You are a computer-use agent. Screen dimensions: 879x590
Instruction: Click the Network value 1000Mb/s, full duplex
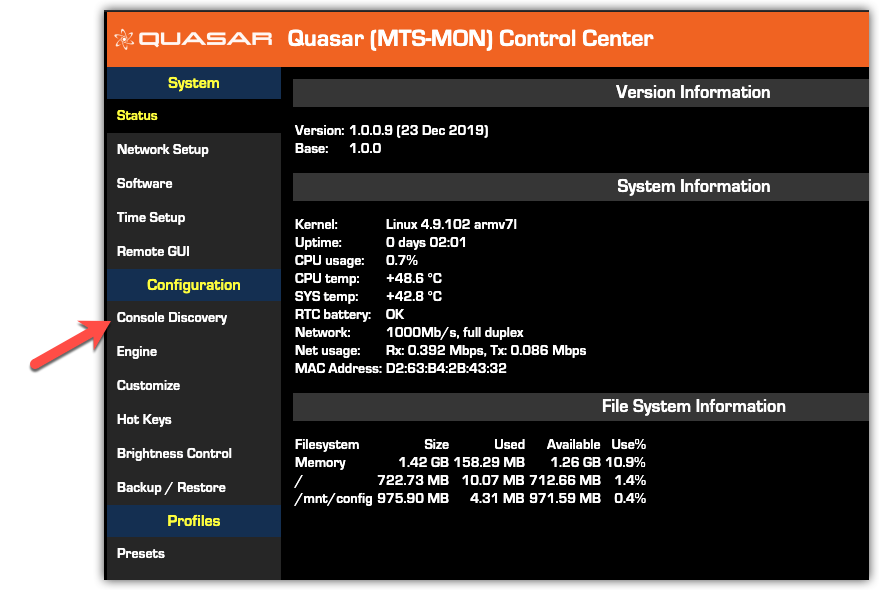coord(455,333)
